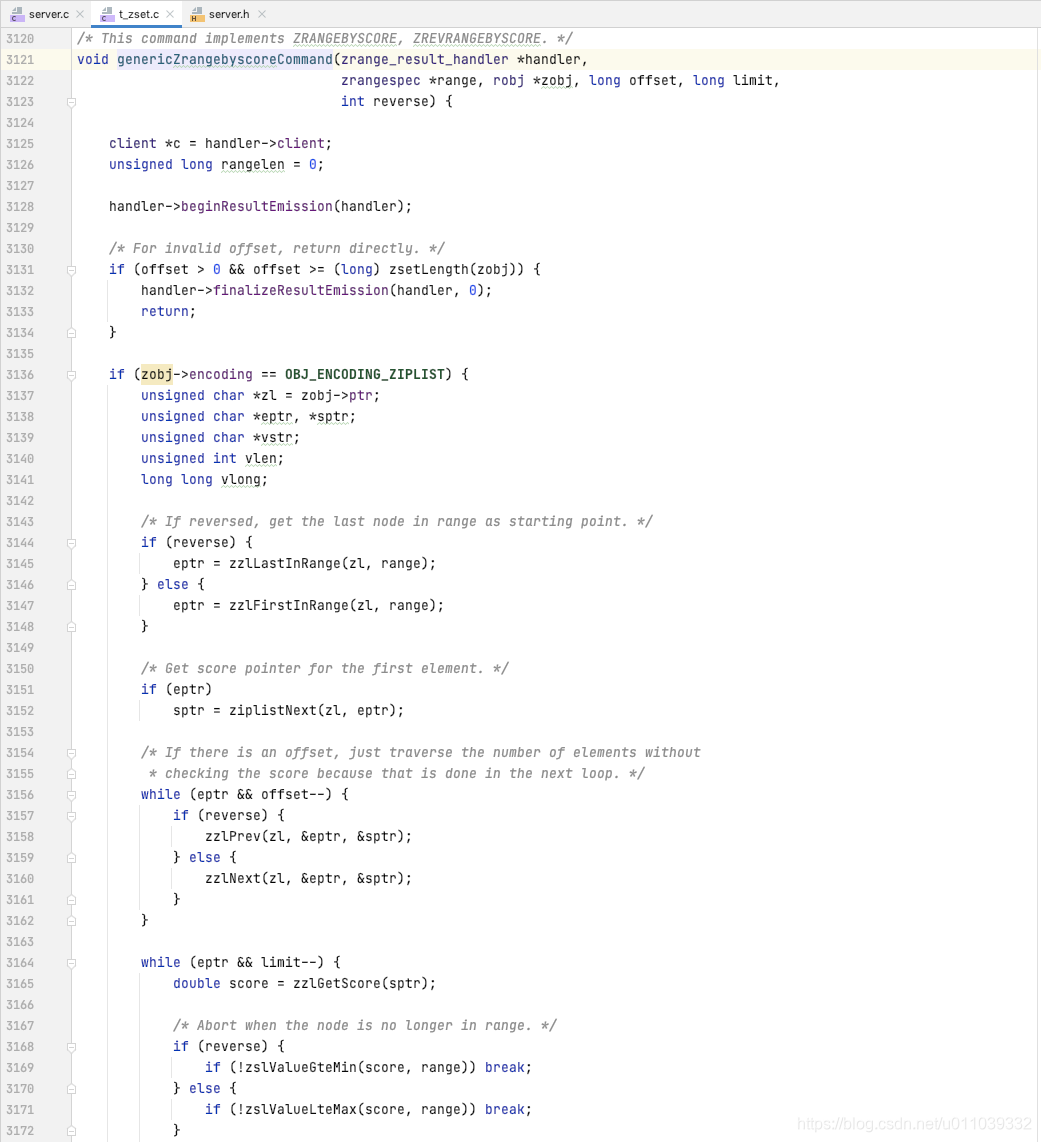Click the zrangespec type name
The height and width of the screenshot is (1142, 1041).
point(380,81)
